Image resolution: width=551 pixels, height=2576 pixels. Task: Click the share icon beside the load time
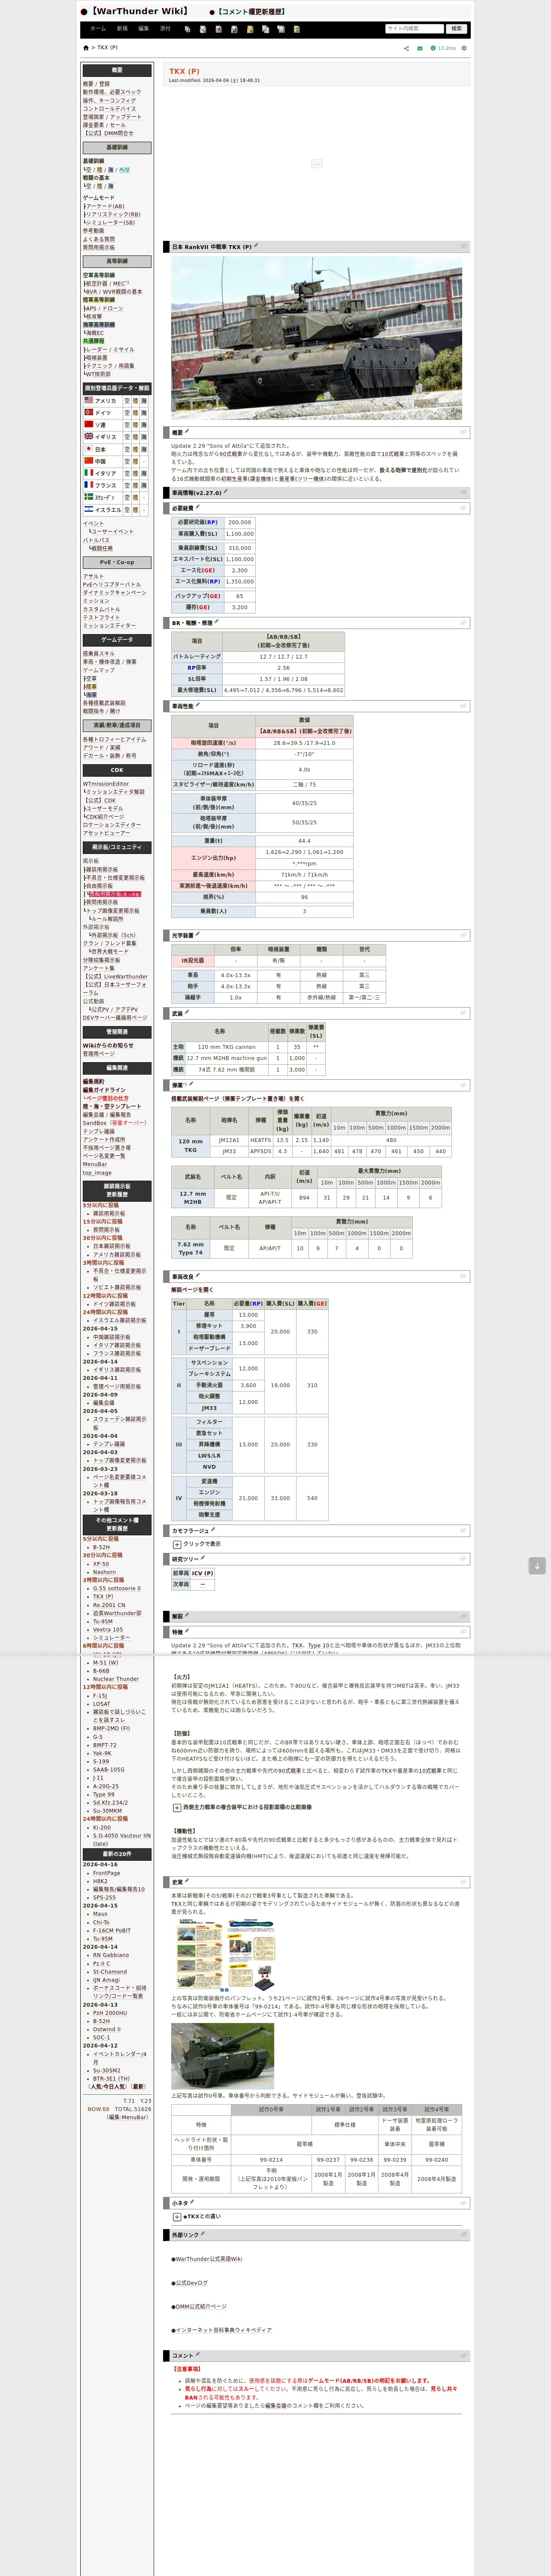(x=406, y=48)
